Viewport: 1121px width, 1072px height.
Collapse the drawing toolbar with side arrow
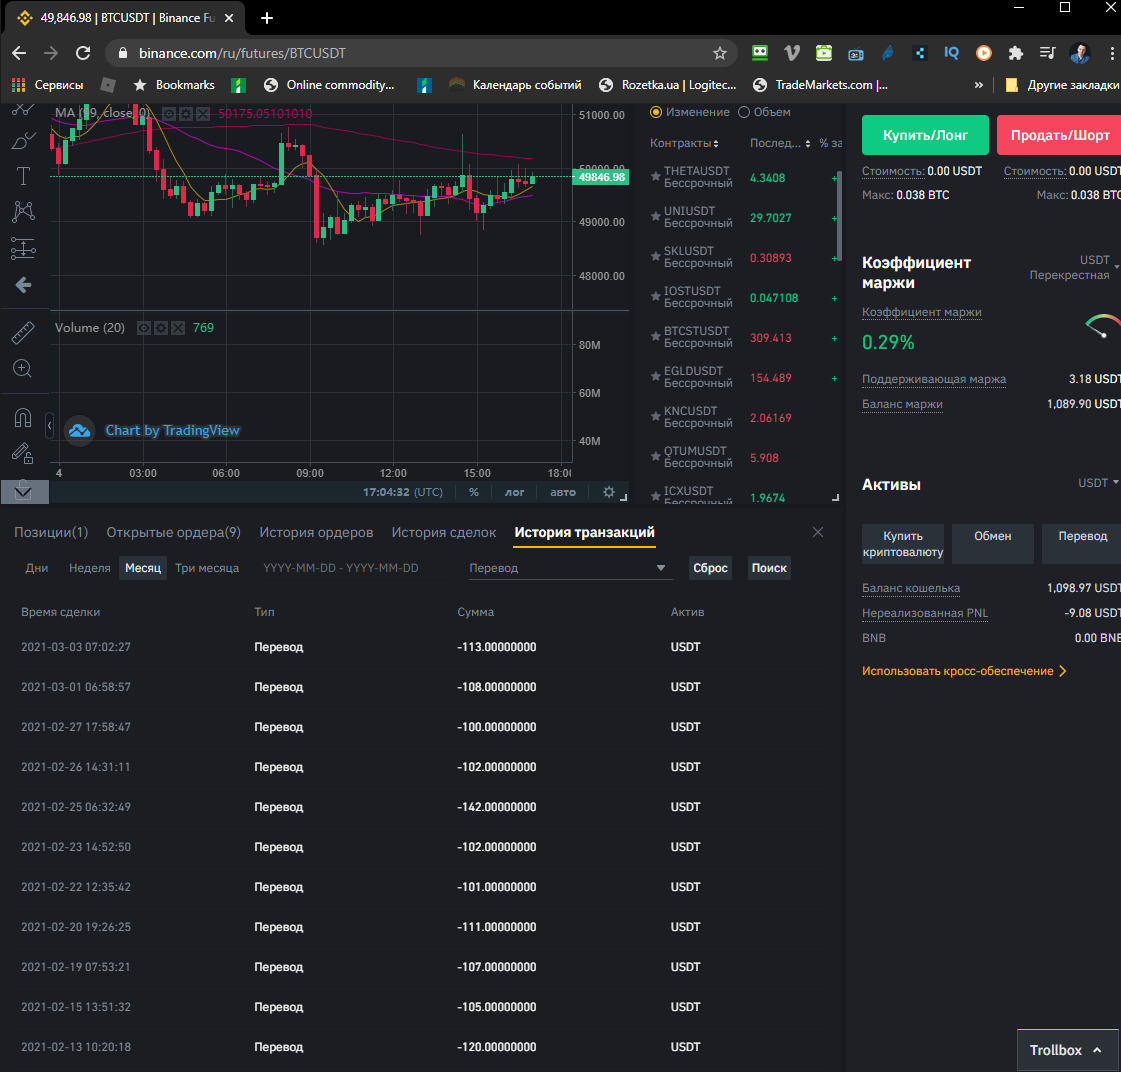point(49,426)
